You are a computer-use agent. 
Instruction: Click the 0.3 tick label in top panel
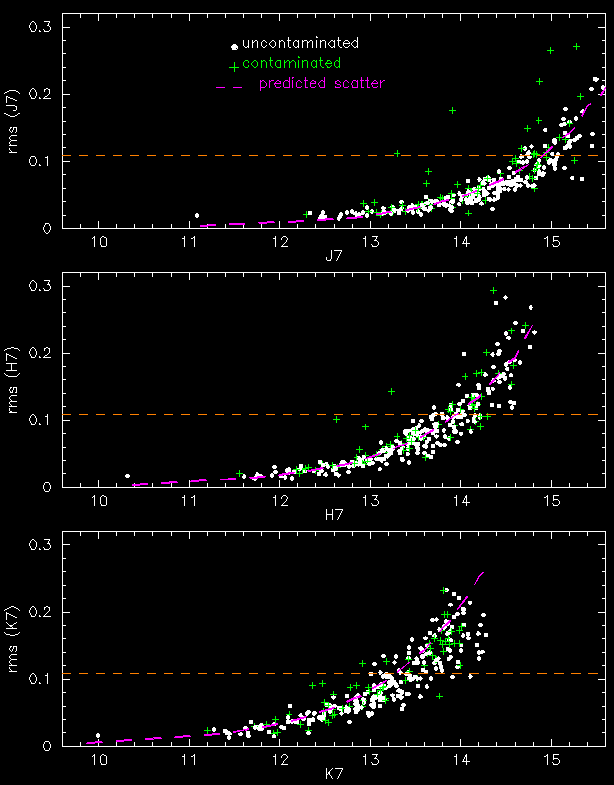click(x=39, y=28)
